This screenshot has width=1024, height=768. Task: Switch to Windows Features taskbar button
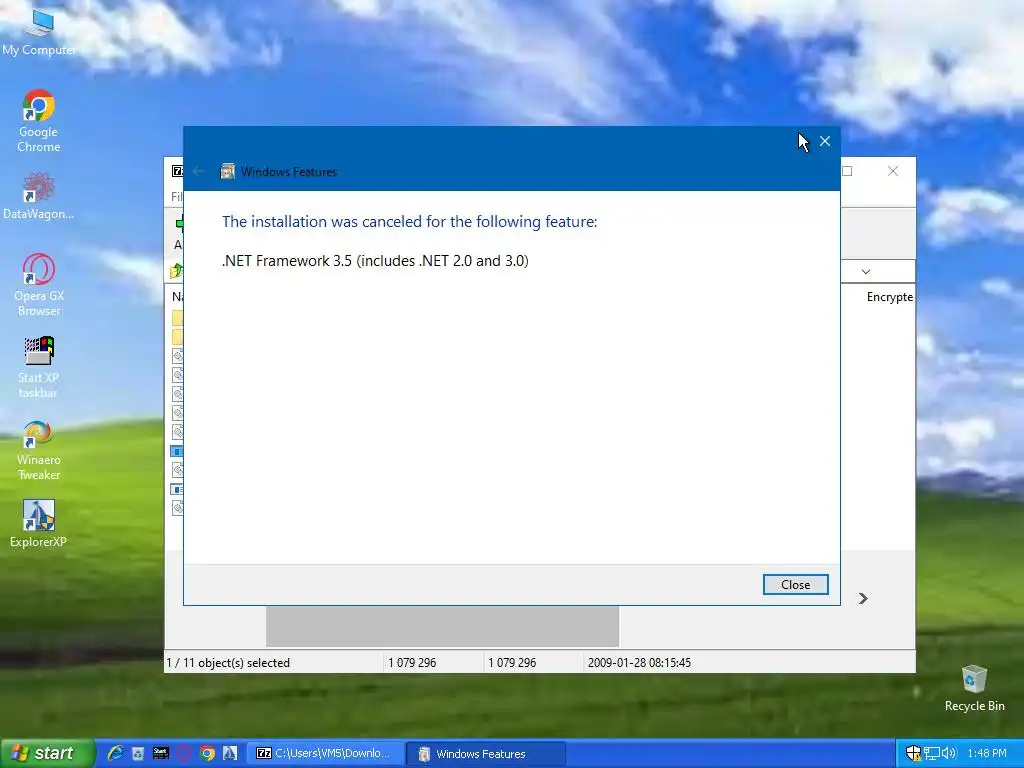485,754
